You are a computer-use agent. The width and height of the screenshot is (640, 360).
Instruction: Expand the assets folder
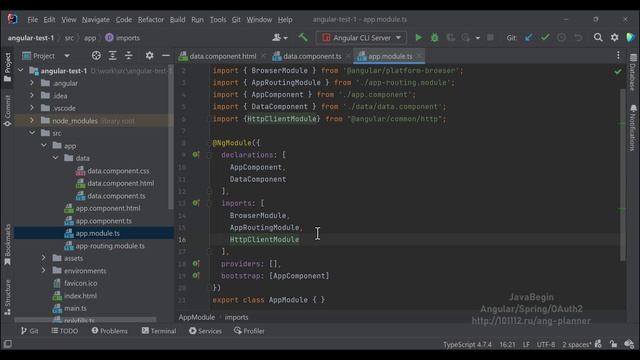44,258
